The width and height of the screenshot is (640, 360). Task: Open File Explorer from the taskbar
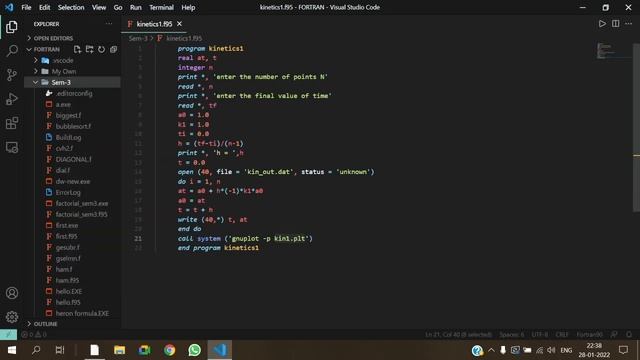click(120, 350)
